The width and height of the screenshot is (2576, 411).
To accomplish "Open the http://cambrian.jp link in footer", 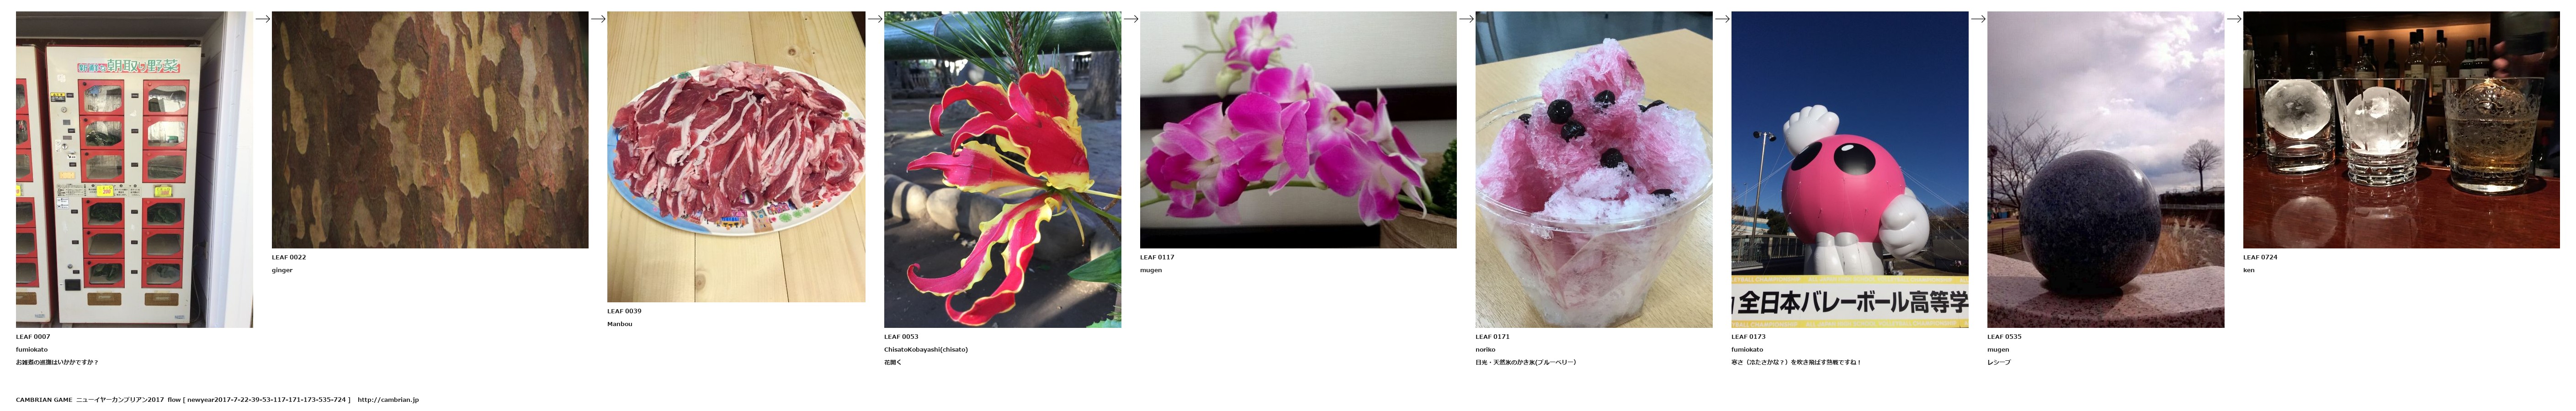I will click(388, 400).
